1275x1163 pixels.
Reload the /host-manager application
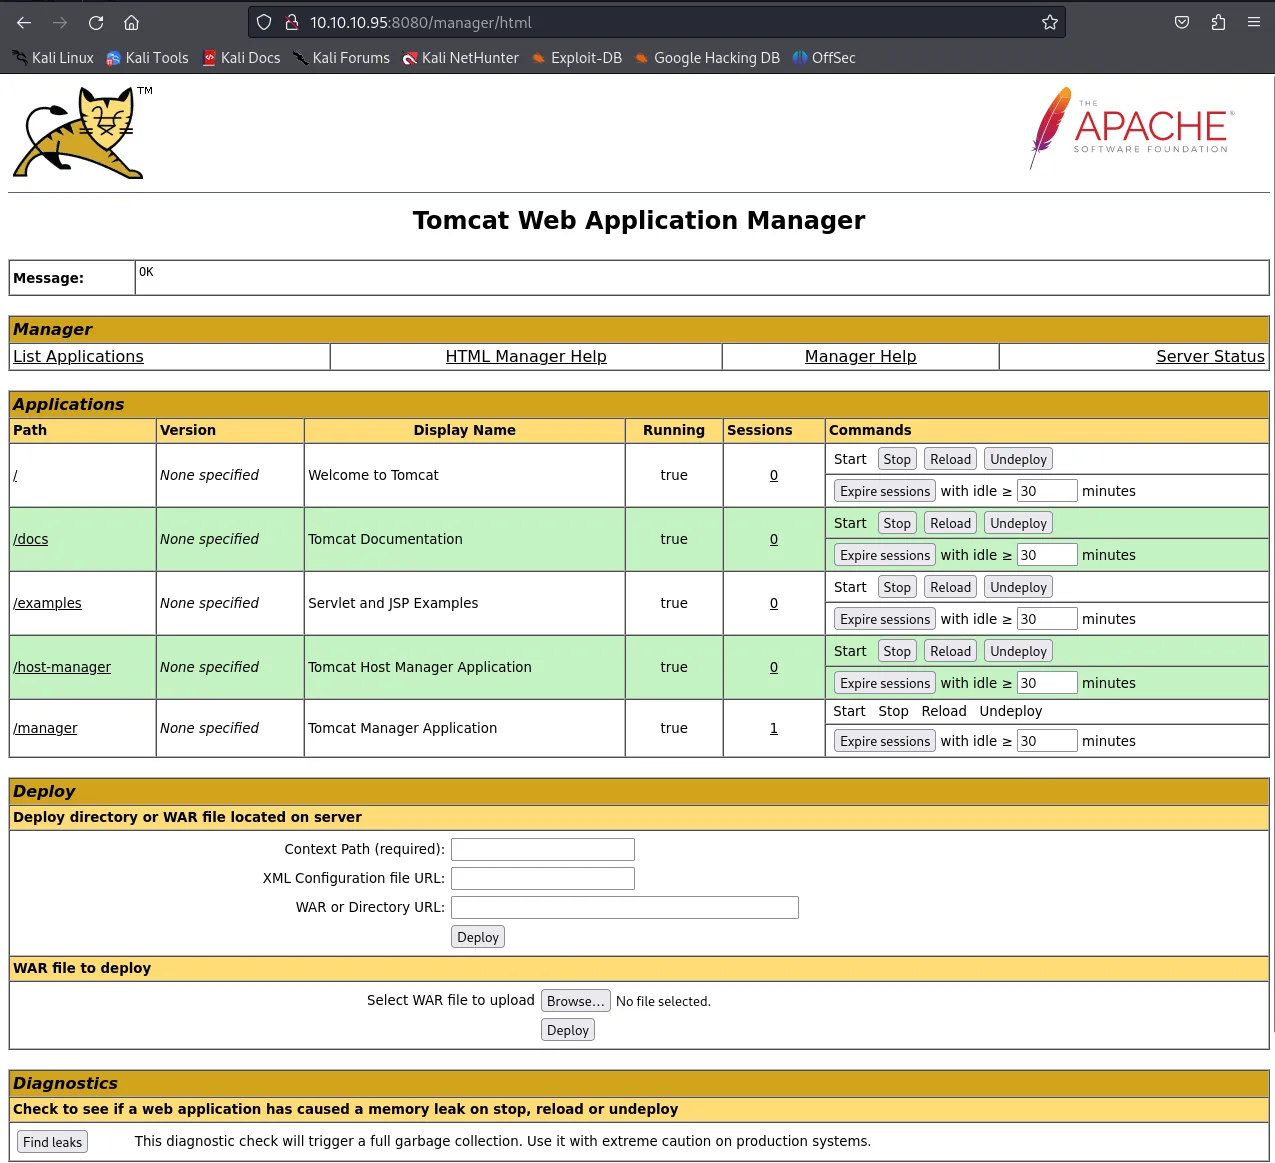tap(950, 651)
